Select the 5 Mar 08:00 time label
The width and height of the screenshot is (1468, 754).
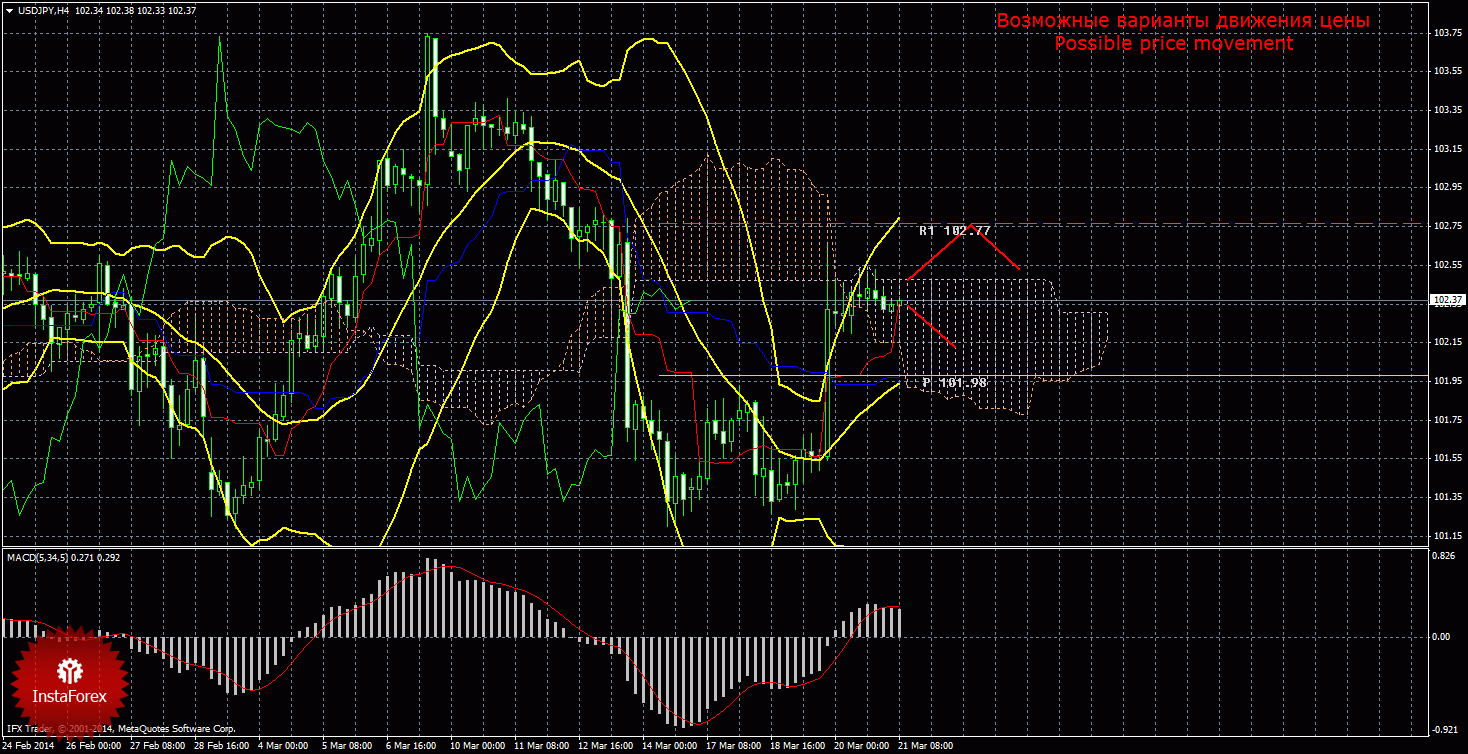(x=349, y=746)
